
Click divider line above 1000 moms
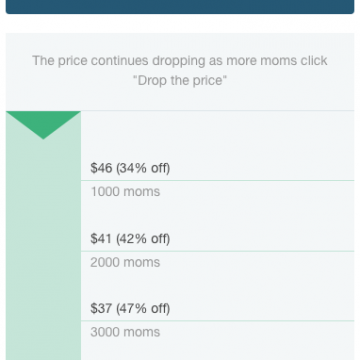pyautogui.click(x=217, y=180)
